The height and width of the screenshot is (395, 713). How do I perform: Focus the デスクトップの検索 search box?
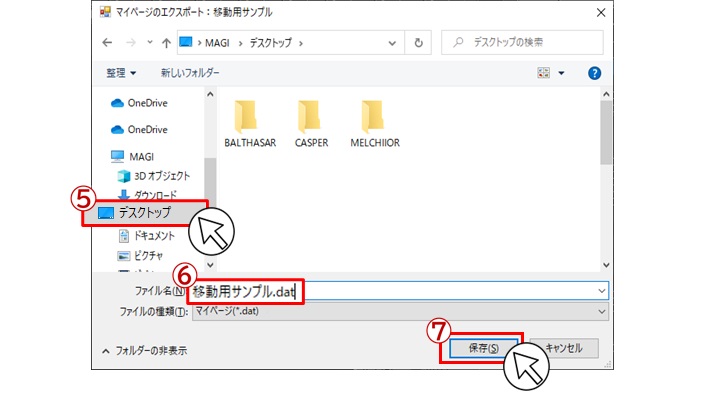click(x=522, y=43)
